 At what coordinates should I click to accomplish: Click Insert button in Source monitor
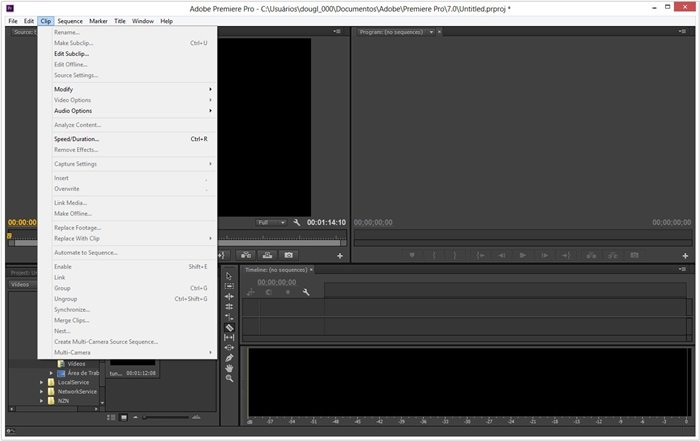(246, 255)
